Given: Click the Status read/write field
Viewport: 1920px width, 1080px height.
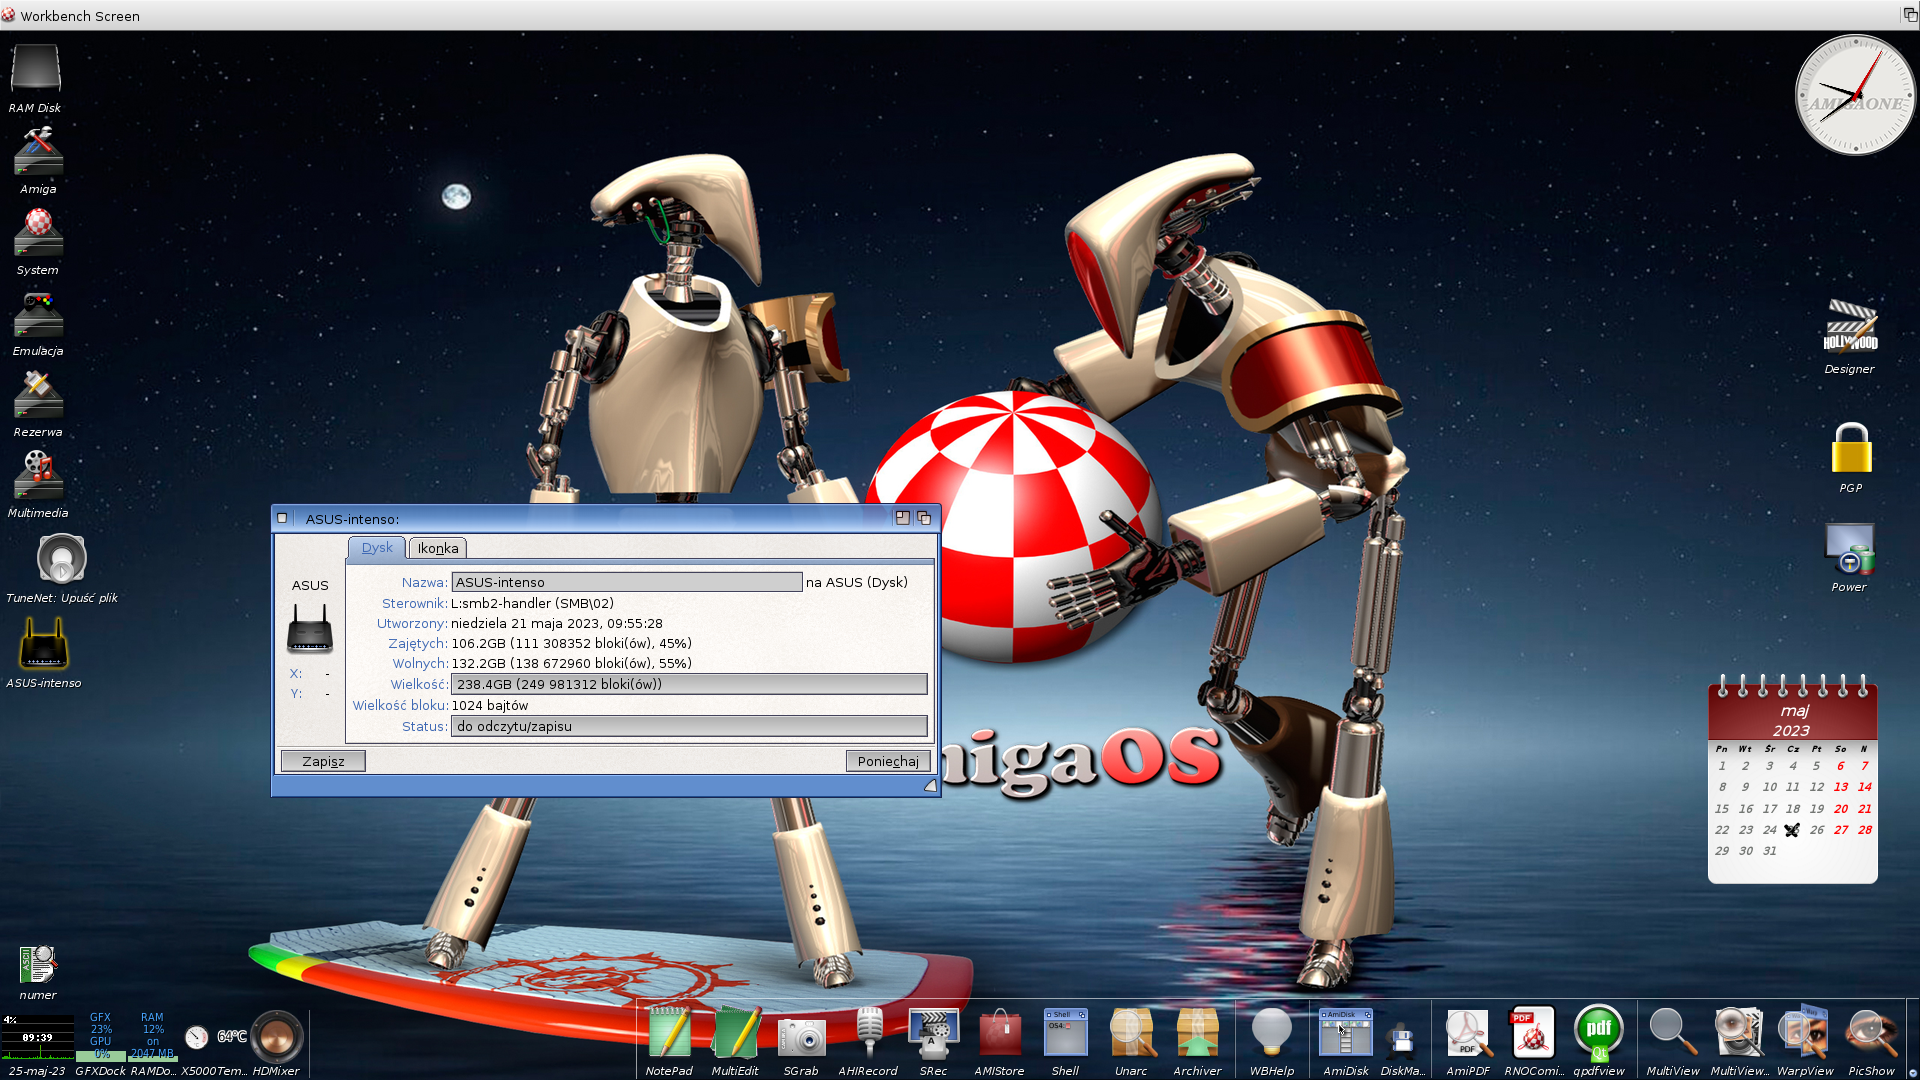Looking at the screenshot, I should coord(689,726).
